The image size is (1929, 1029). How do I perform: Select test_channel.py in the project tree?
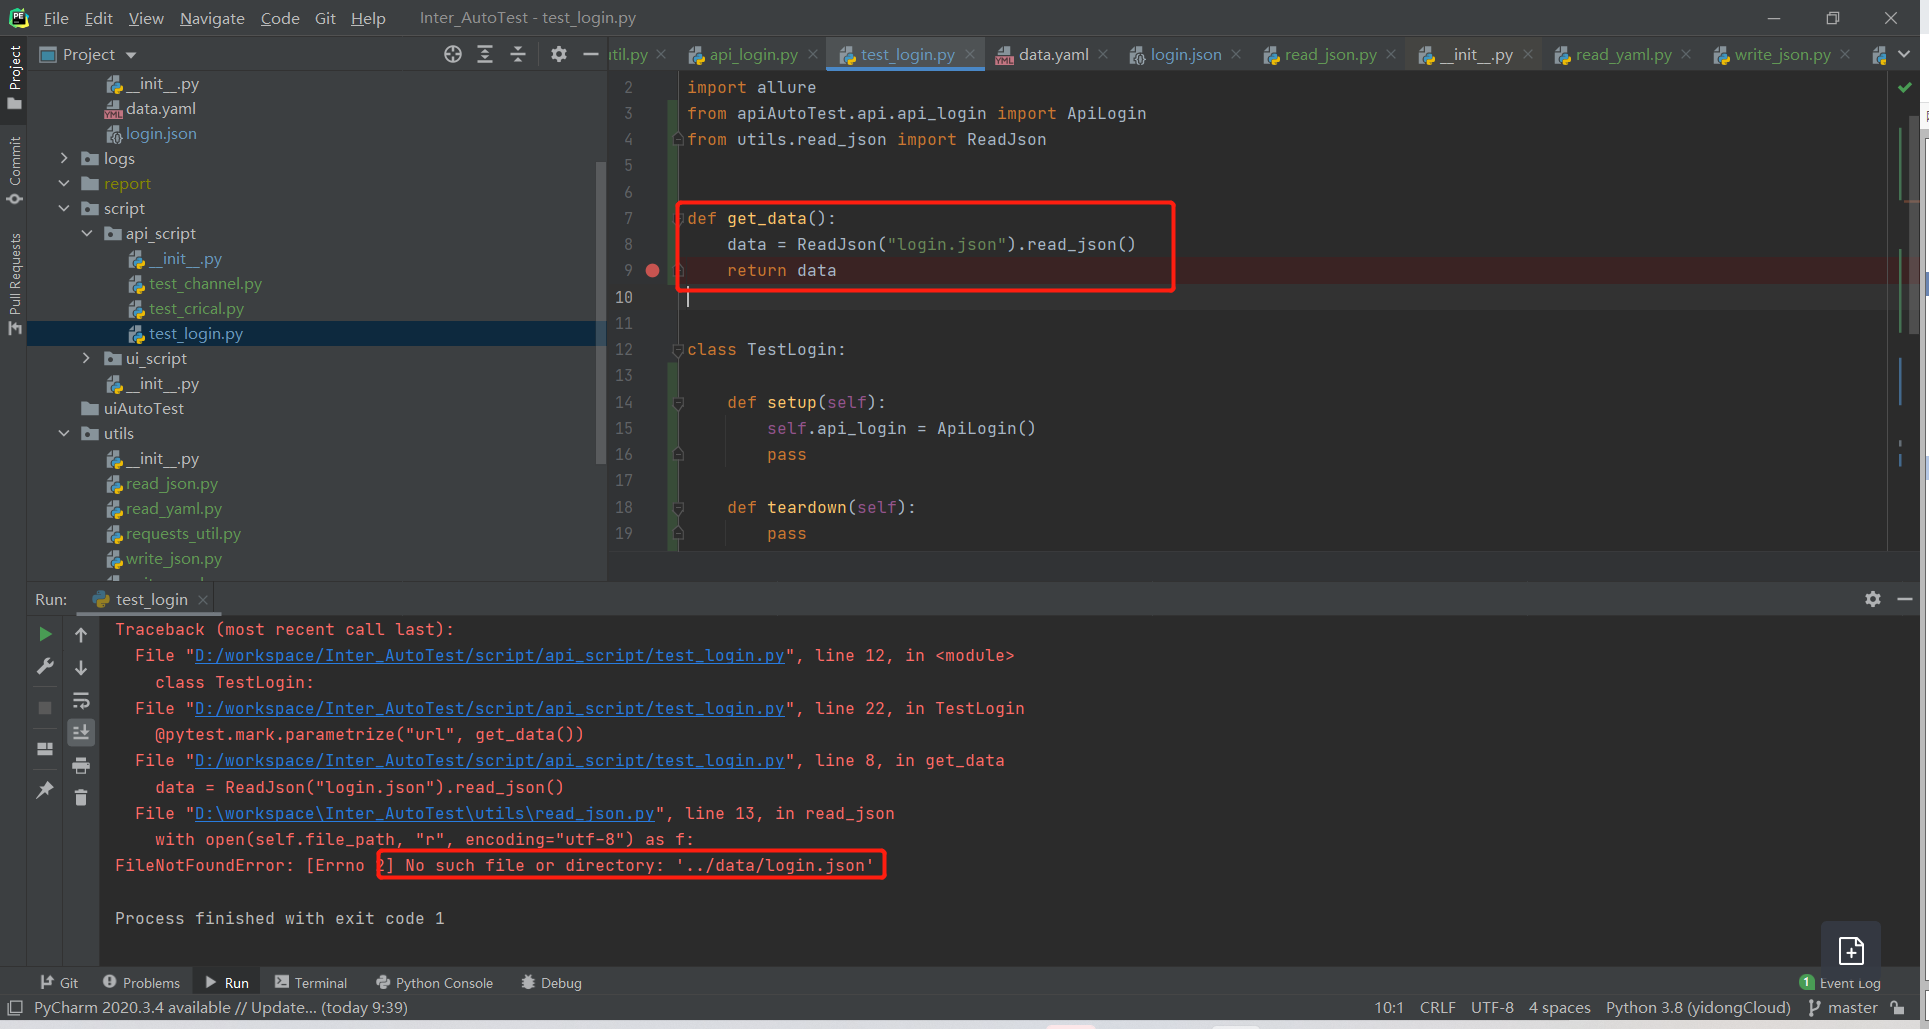205,283
